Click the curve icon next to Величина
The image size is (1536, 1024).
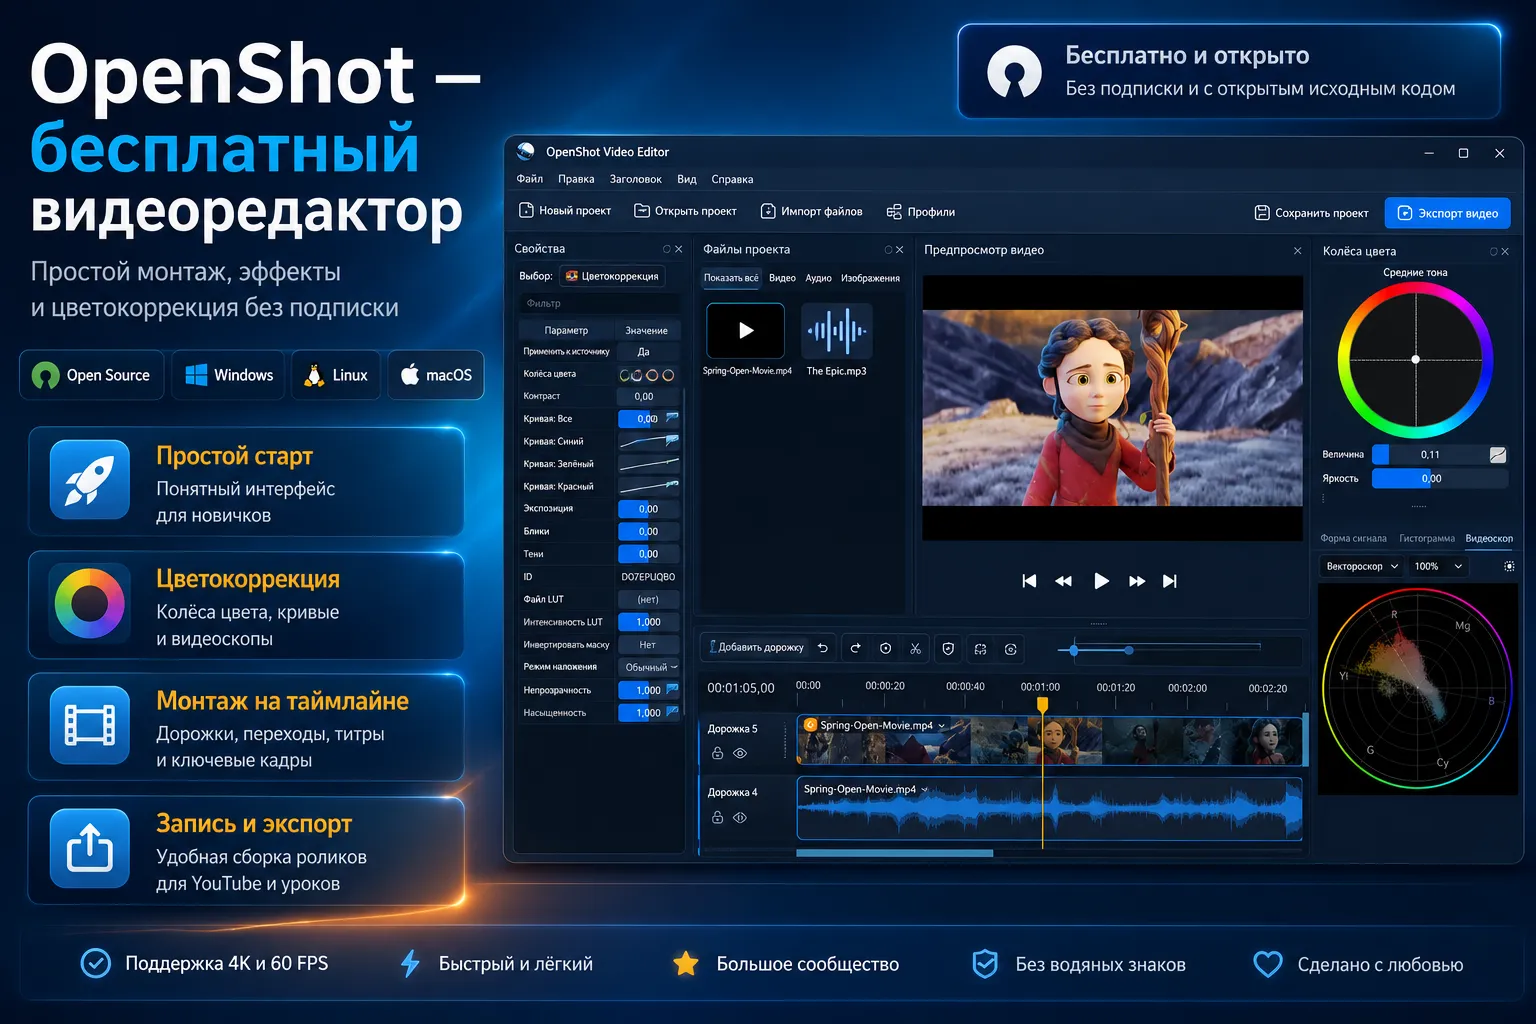pos(1497,454)
